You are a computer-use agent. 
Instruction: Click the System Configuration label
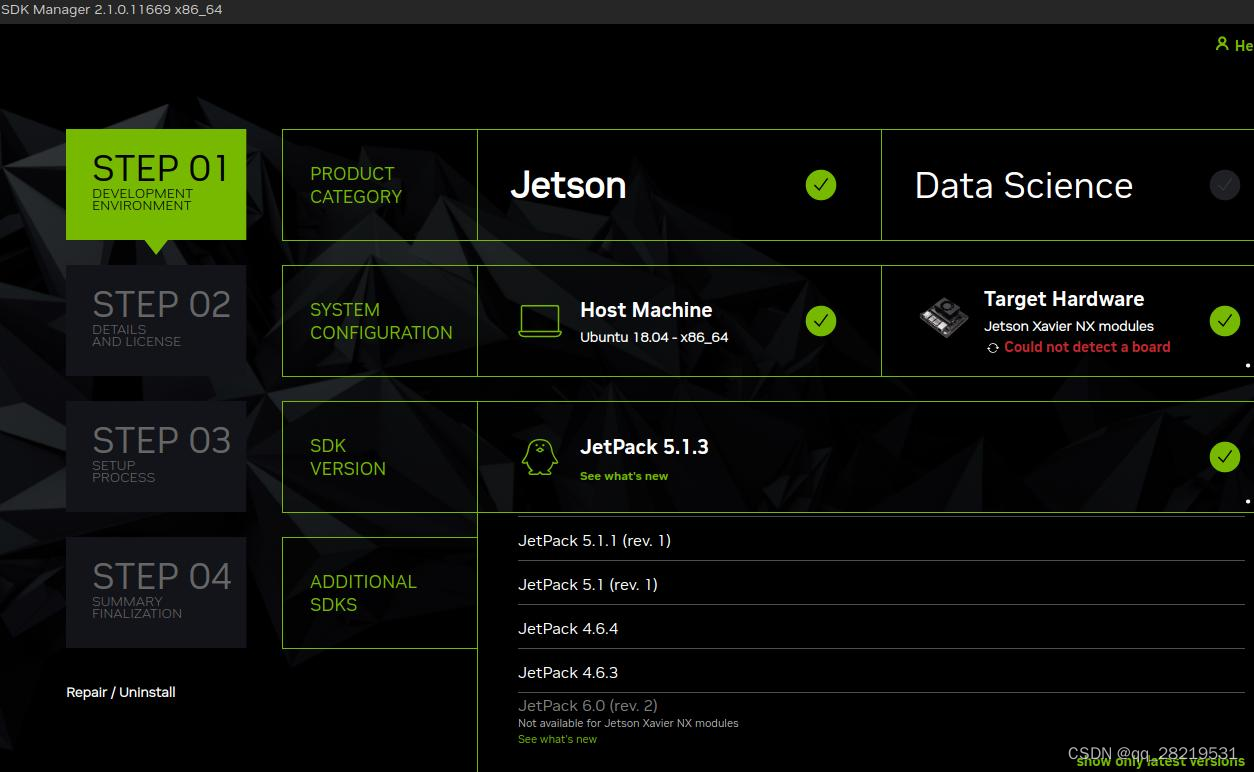381,321
